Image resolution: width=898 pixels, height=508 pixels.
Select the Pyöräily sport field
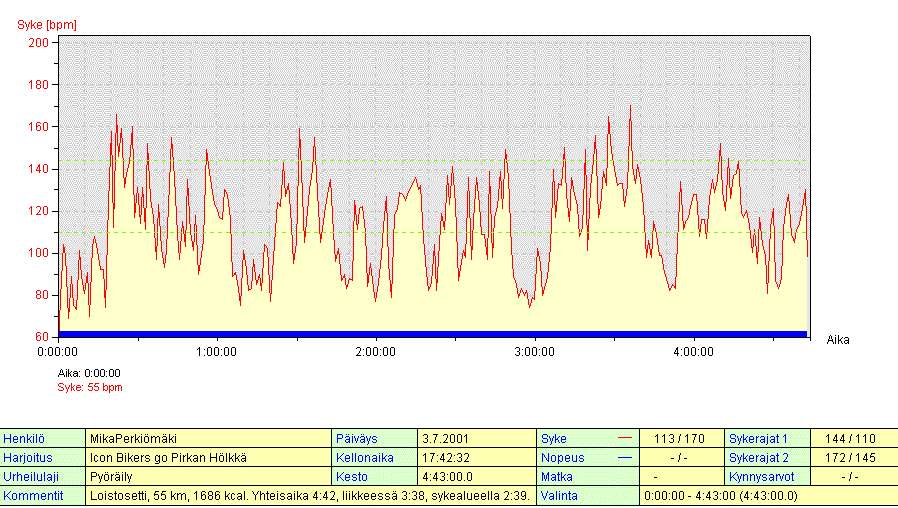click(x=111, y=477)
